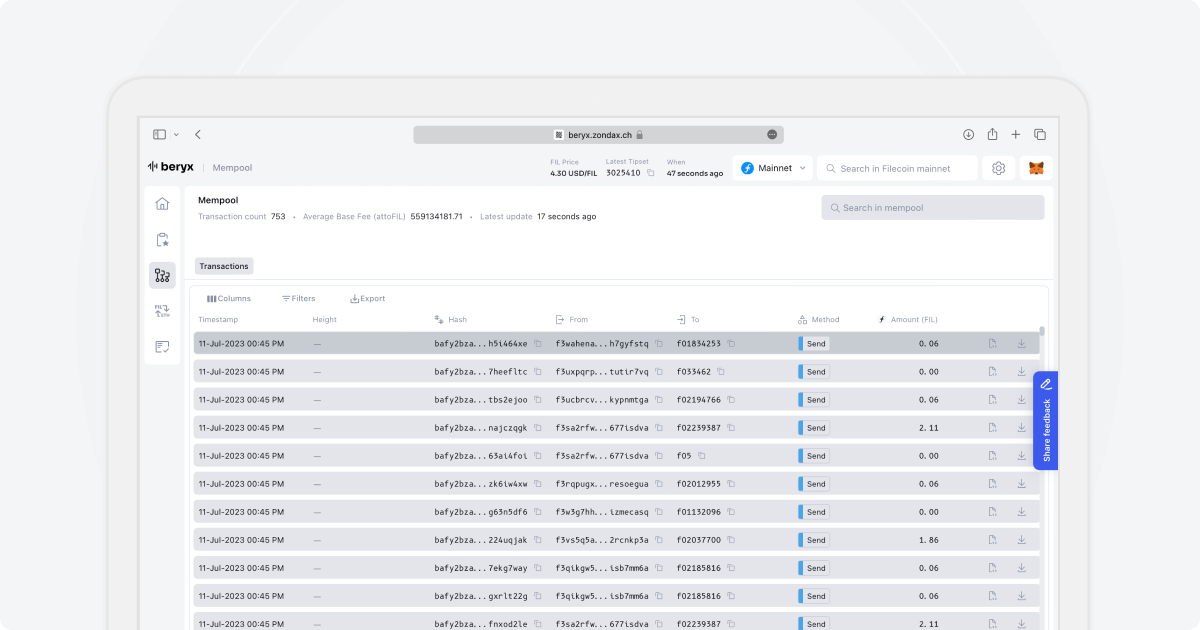Open hash bafy2bza...tbs2ejoo
The height and width of the screenshot is (630, 1200).
(x=481, y=399)
